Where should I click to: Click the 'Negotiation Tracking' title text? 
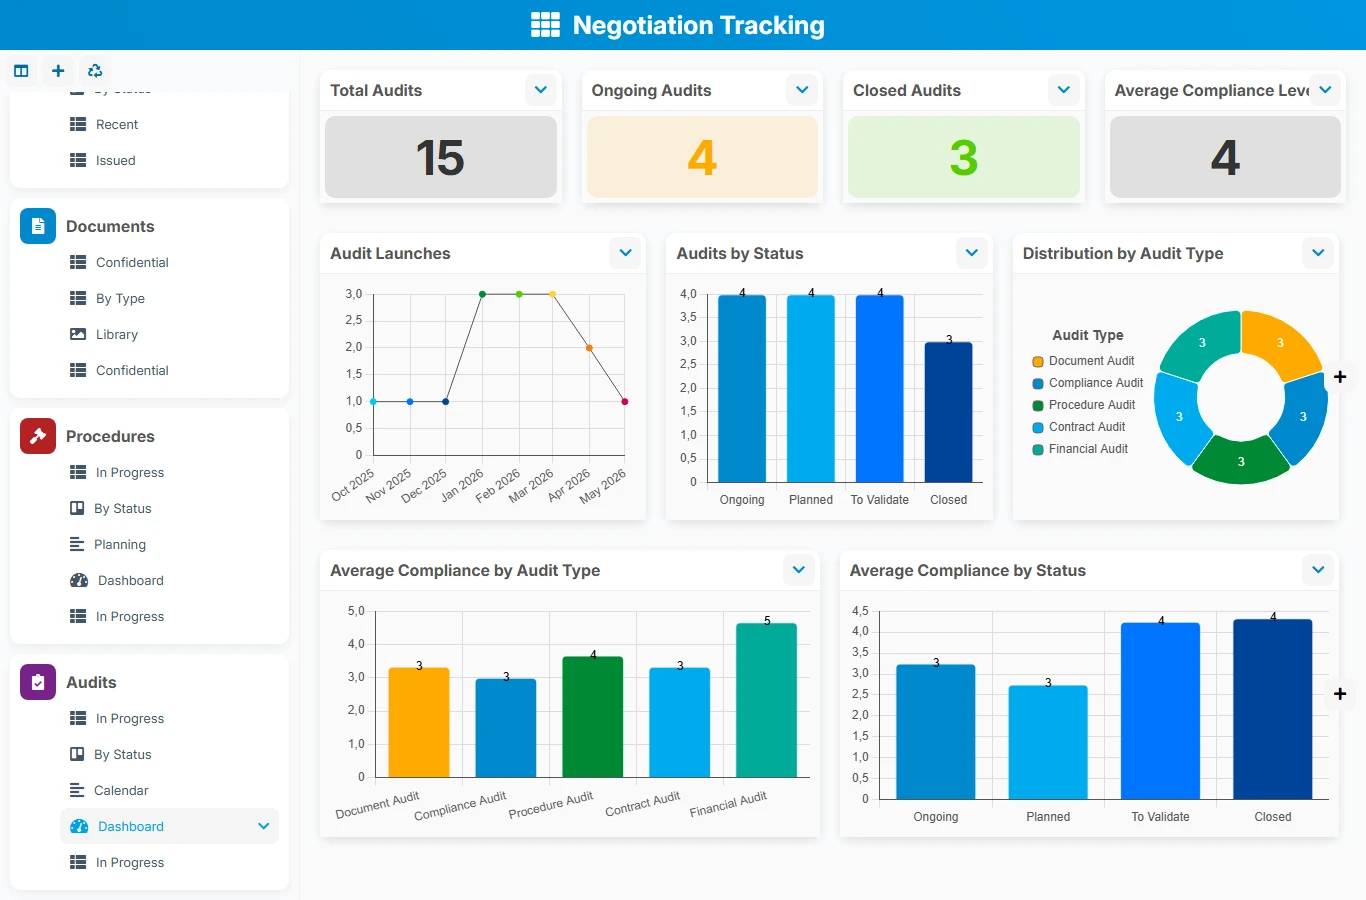tap(699, 25)
